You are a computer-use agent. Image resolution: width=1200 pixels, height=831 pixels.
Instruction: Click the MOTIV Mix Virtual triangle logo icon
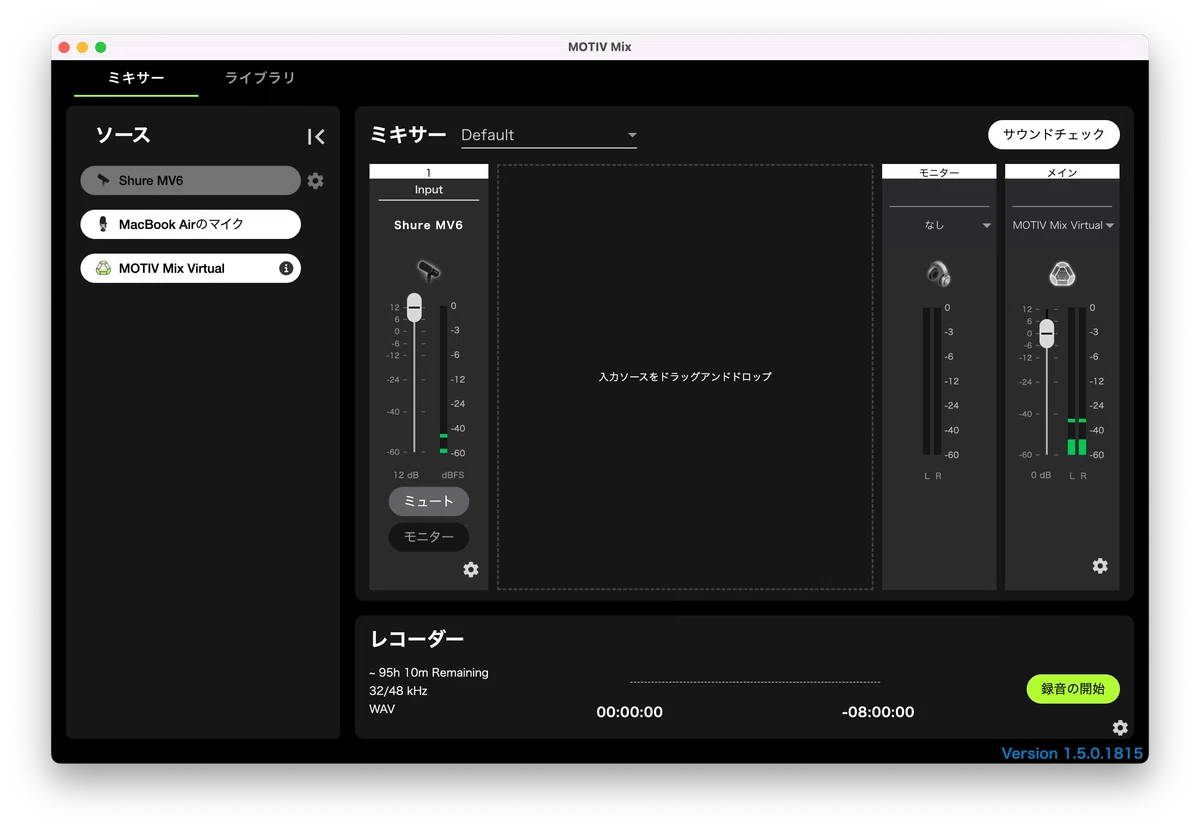tap(103, 268)
